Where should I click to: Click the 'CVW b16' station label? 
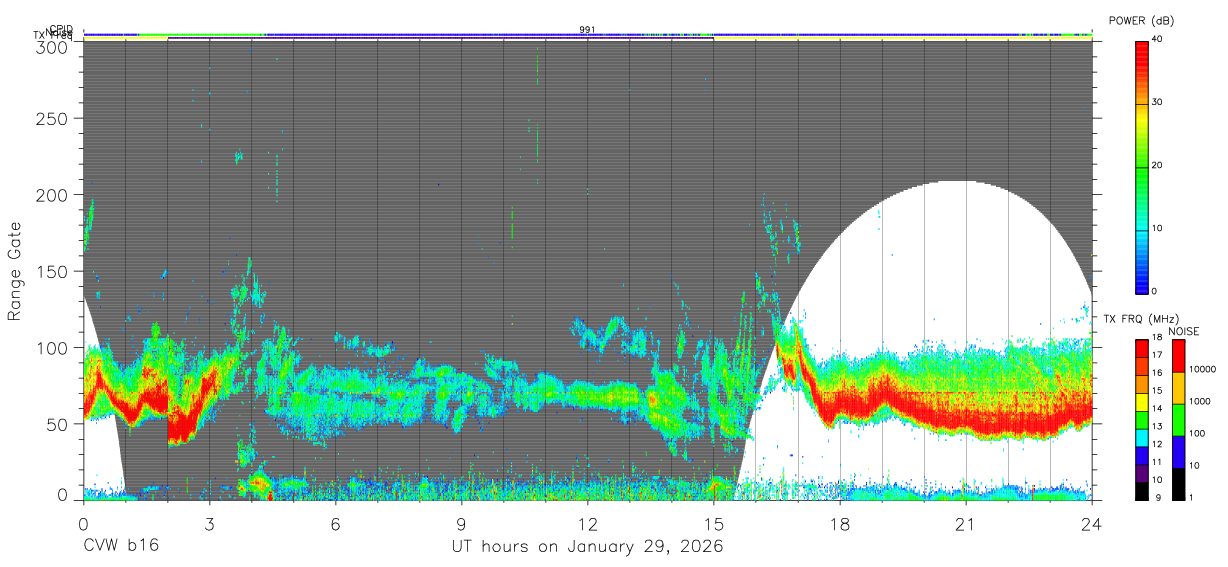click(120, 547)
